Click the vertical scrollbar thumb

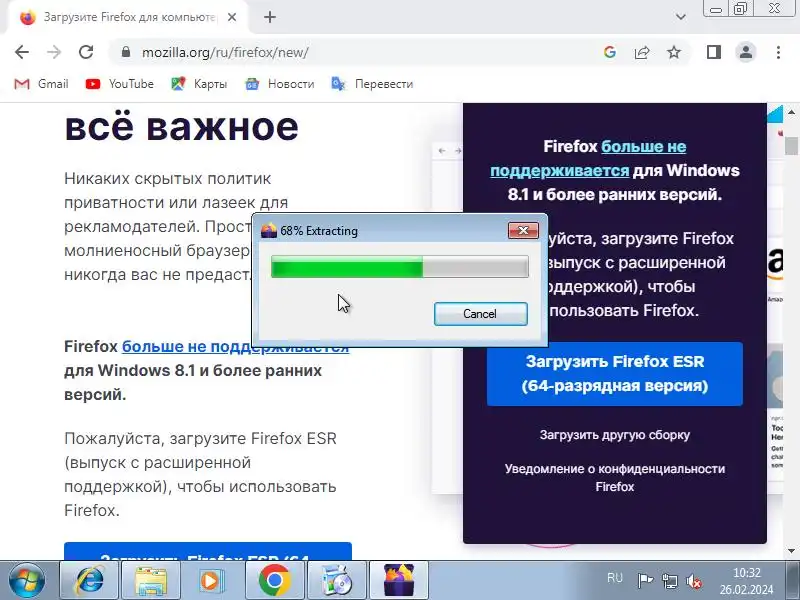tap(791, 146)
